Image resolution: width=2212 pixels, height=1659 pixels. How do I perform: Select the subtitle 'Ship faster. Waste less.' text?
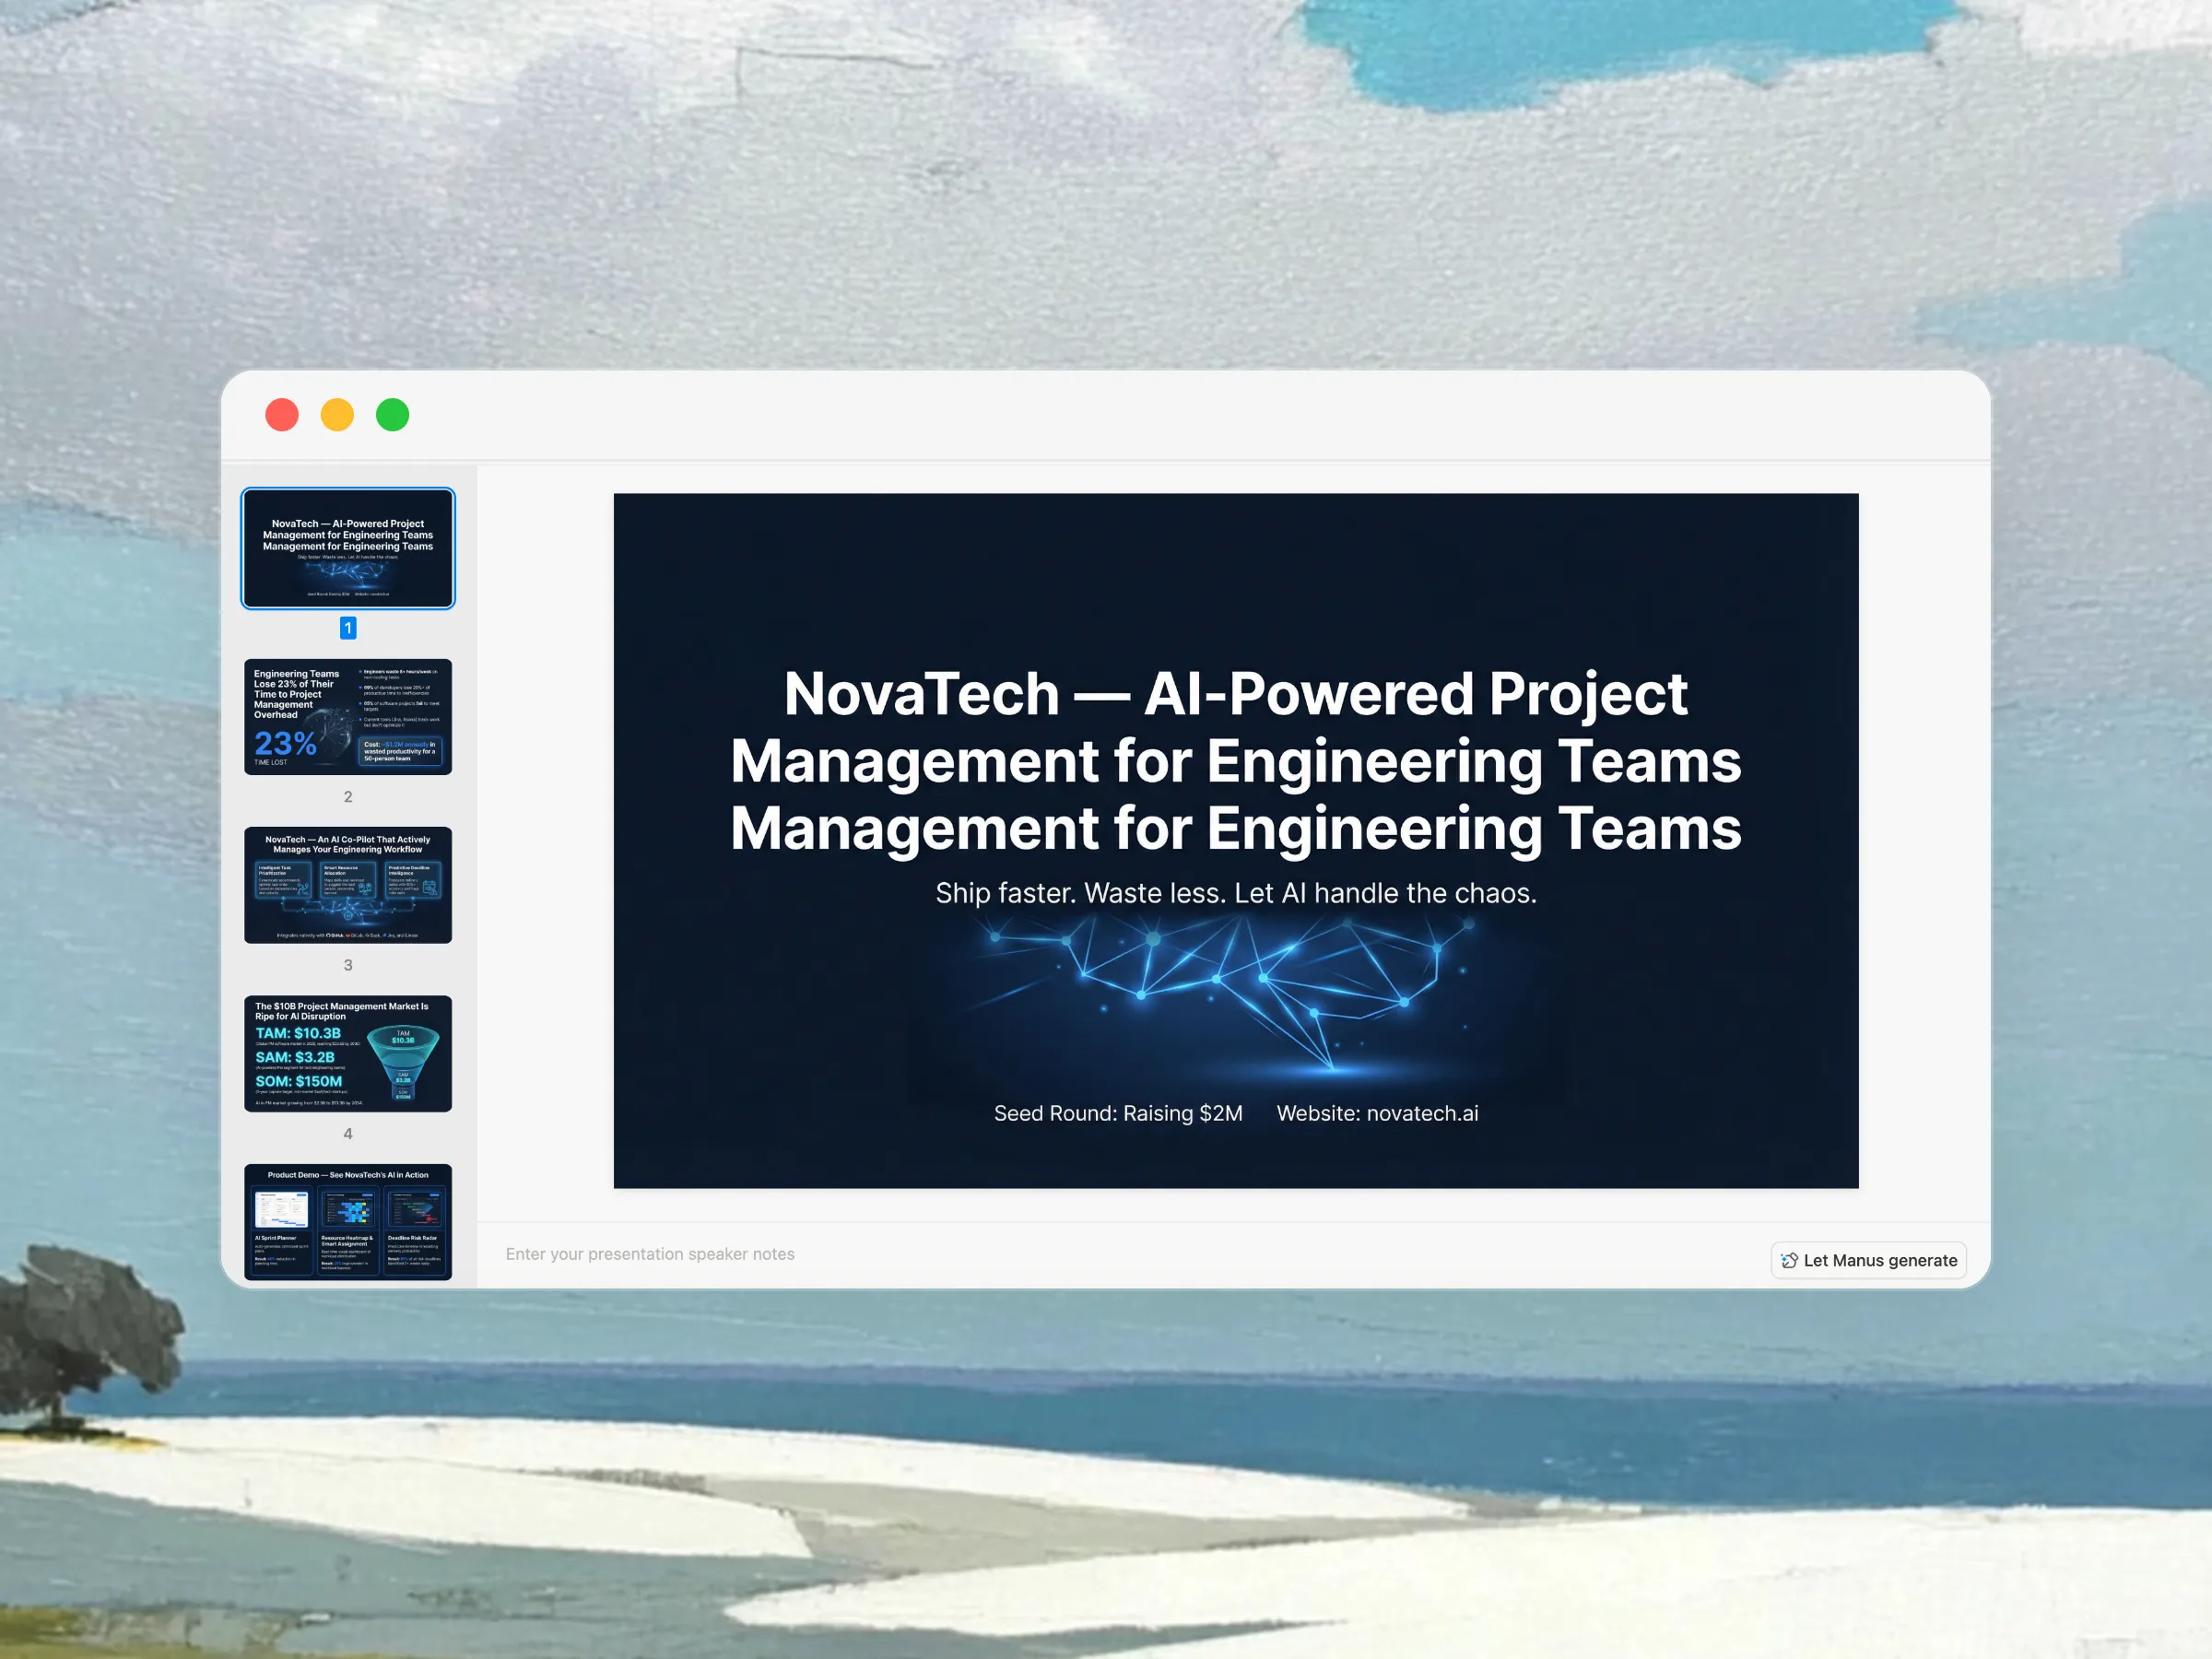[x=1235, y=893]
